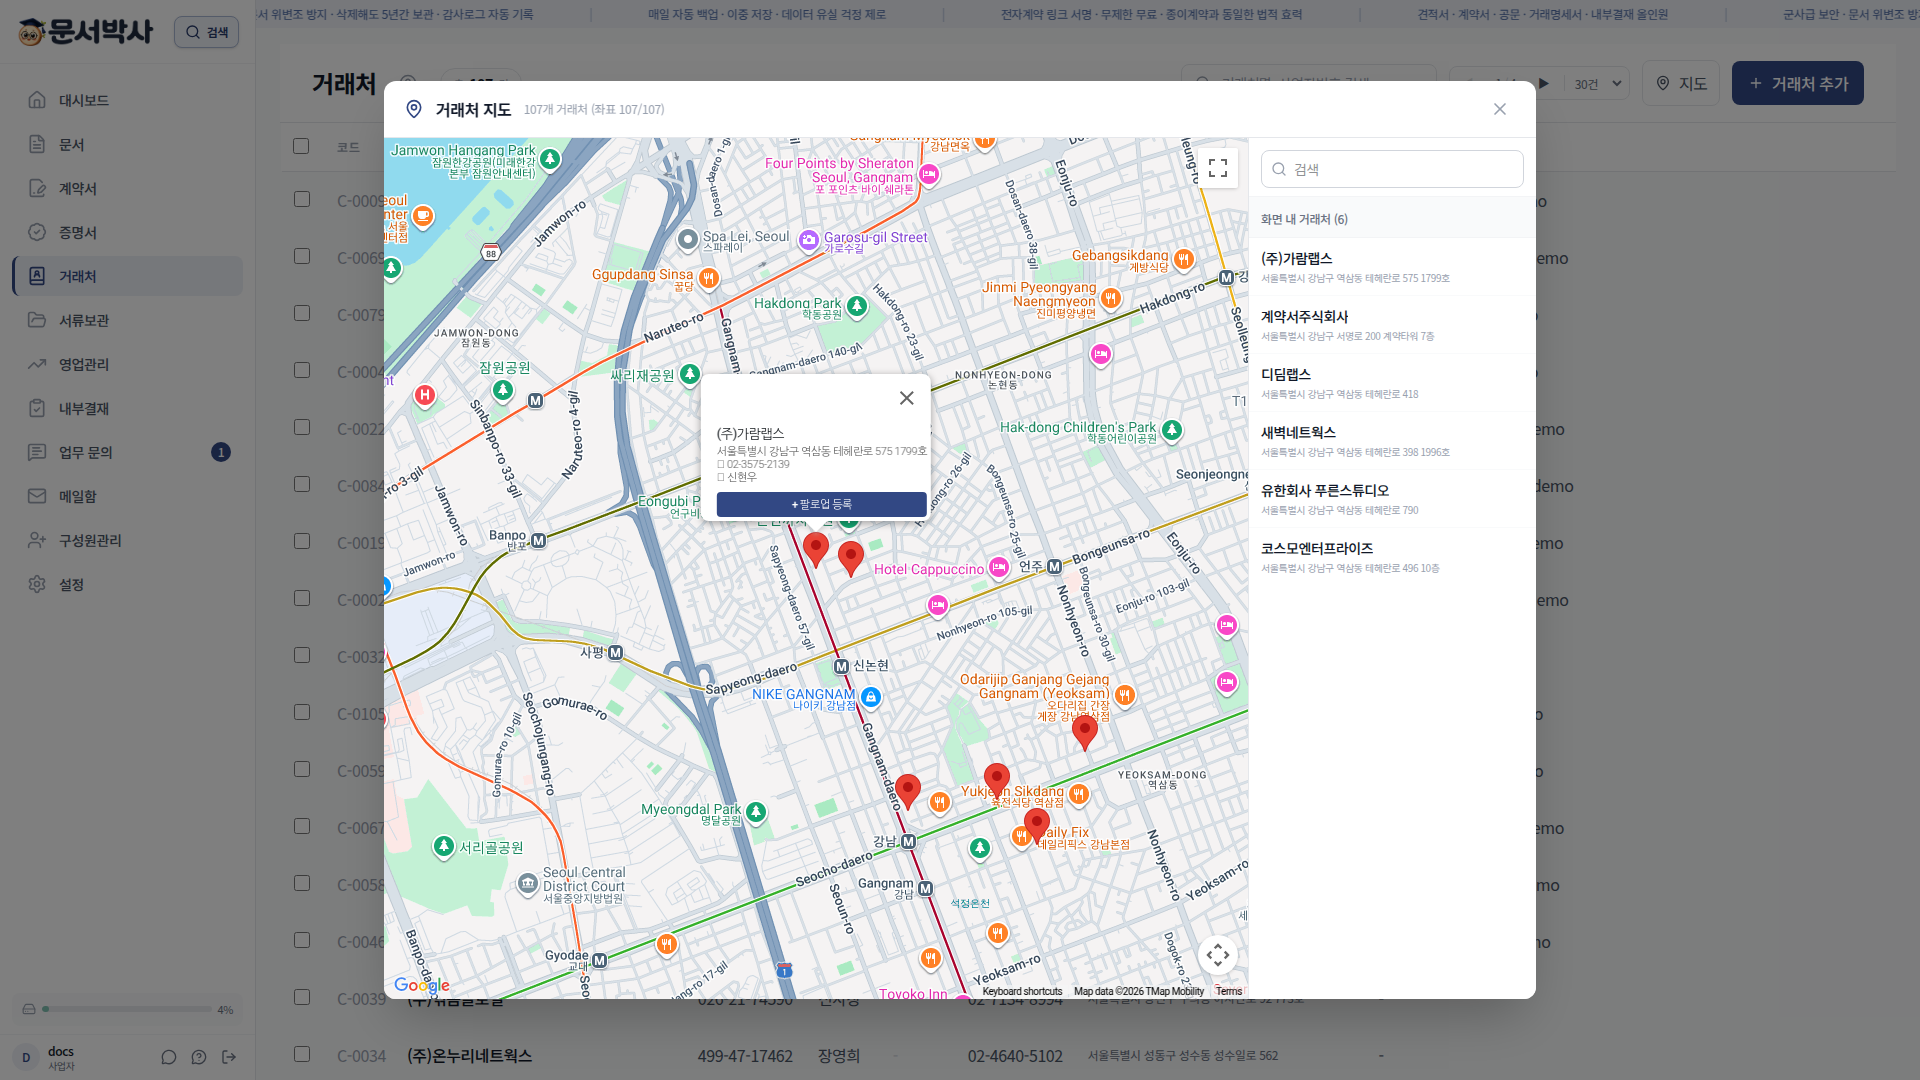Click the red marker at Daily Fix
Screen dimensions: 1920x1080
[x=1037, y=825]
